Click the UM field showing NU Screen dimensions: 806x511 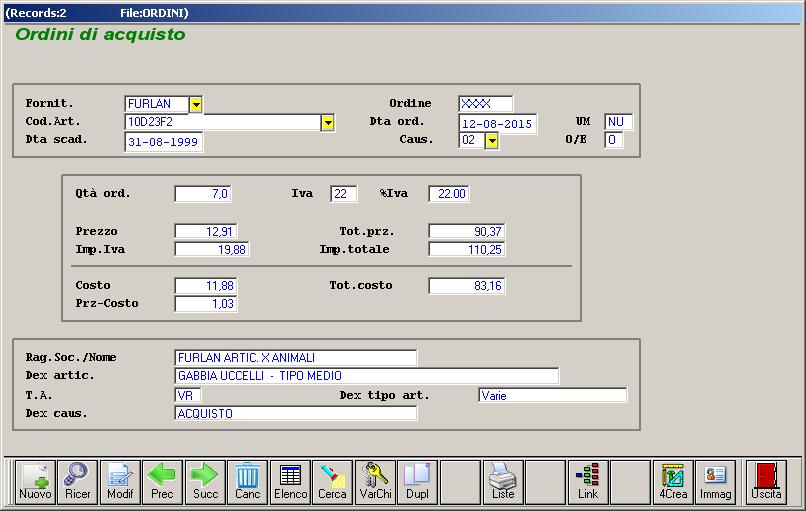(618, 122)
